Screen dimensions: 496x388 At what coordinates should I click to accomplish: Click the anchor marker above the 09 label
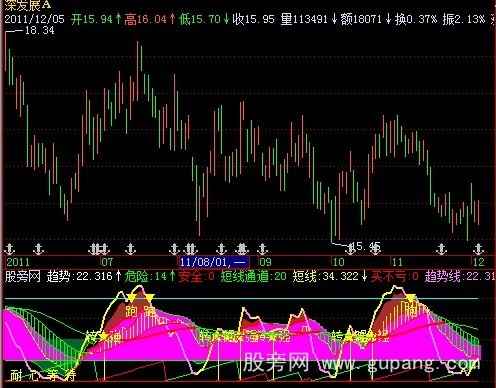click(263, 249)
